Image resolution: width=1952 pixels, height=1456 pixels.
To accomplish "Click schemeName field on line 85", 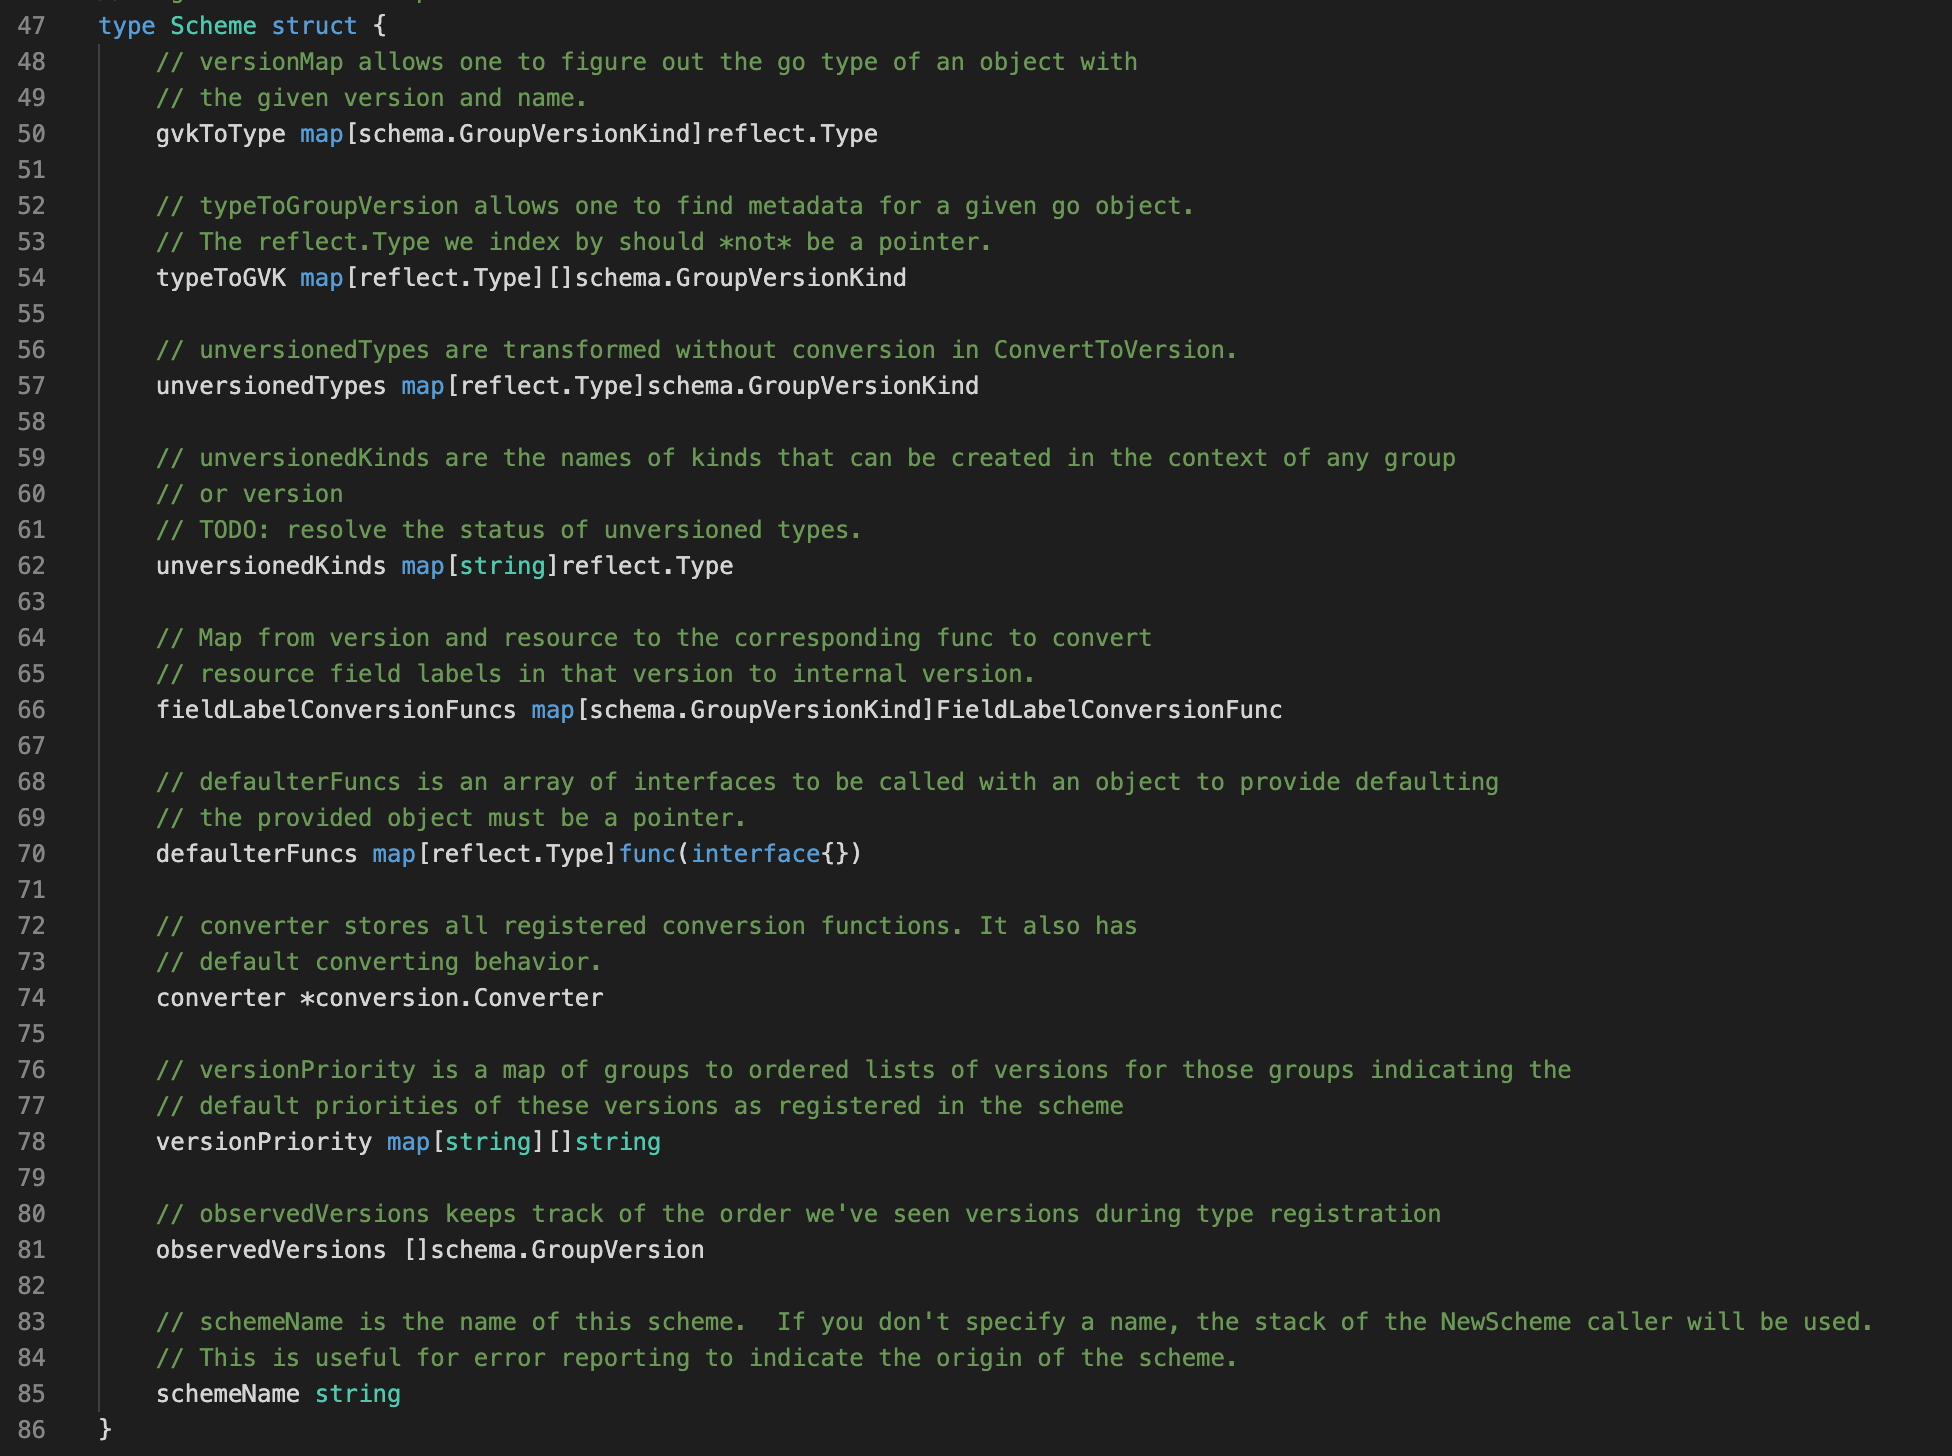I will [227, 1394].
